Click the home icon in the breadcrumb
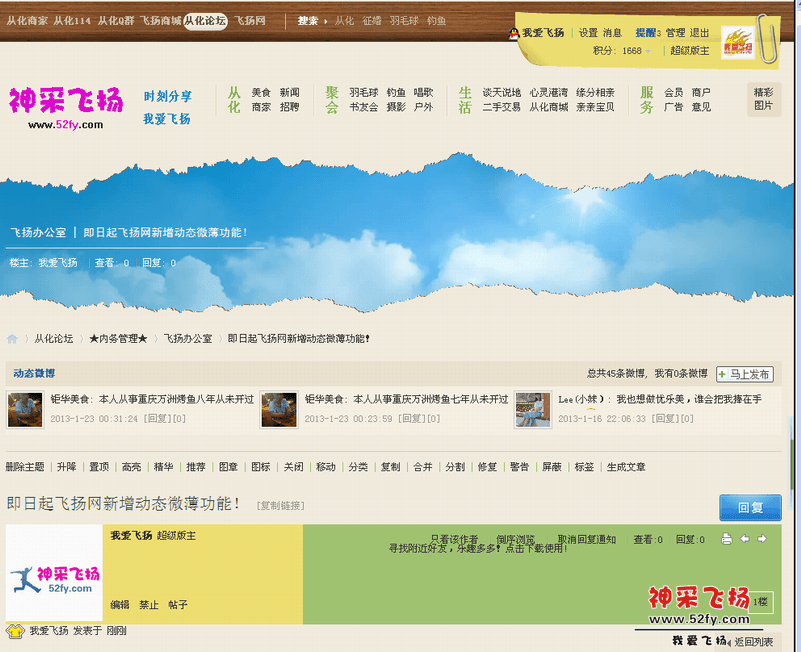 12,339
